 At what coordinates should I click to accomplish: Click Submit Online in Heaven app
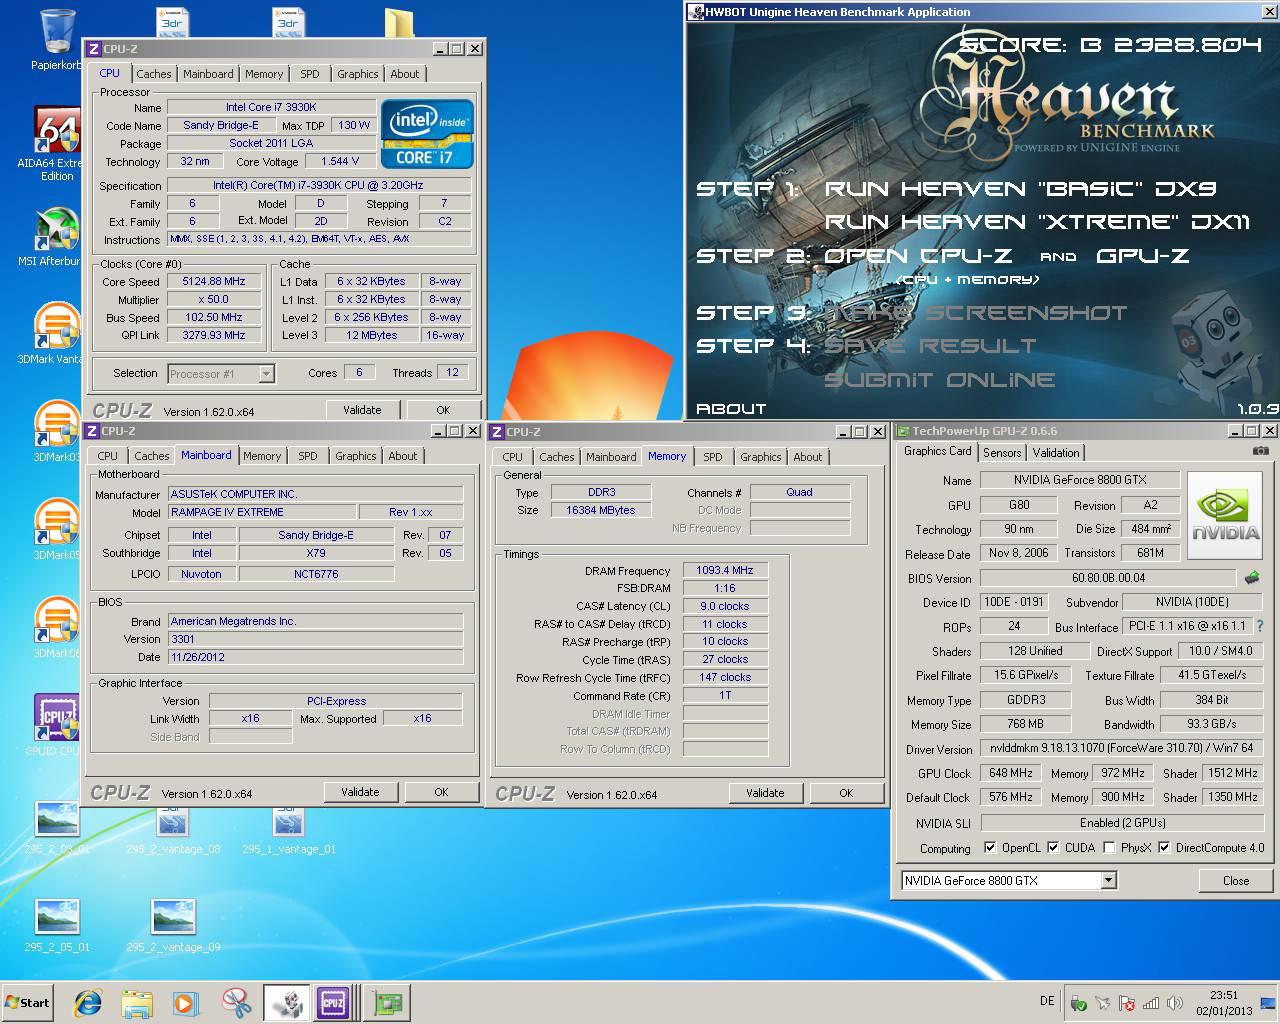tap(940, 380)
